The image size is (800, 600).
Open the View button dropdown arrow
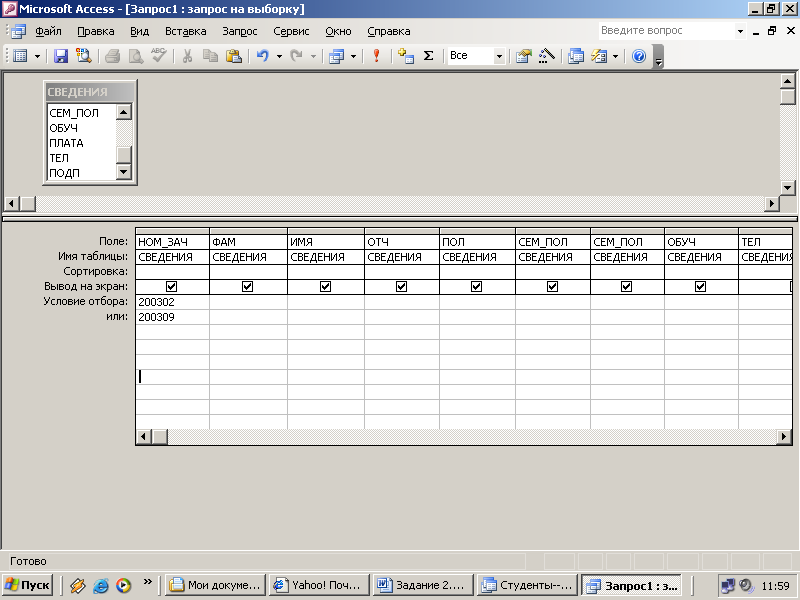point(37,56)
